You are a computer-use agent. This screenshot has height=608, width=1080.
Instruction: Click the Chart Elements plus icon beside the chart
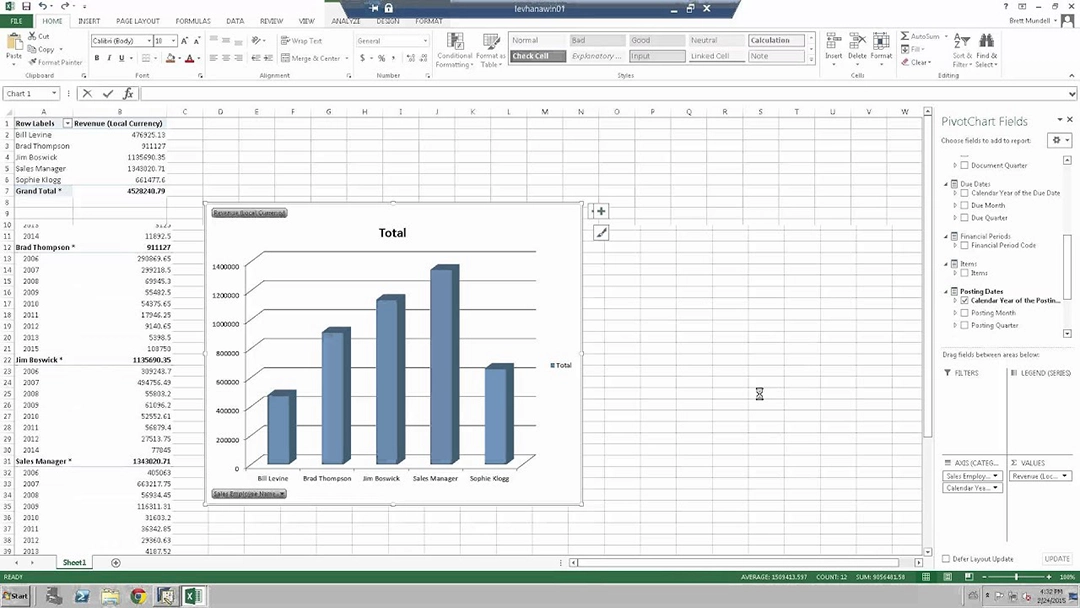coord(600,211)
